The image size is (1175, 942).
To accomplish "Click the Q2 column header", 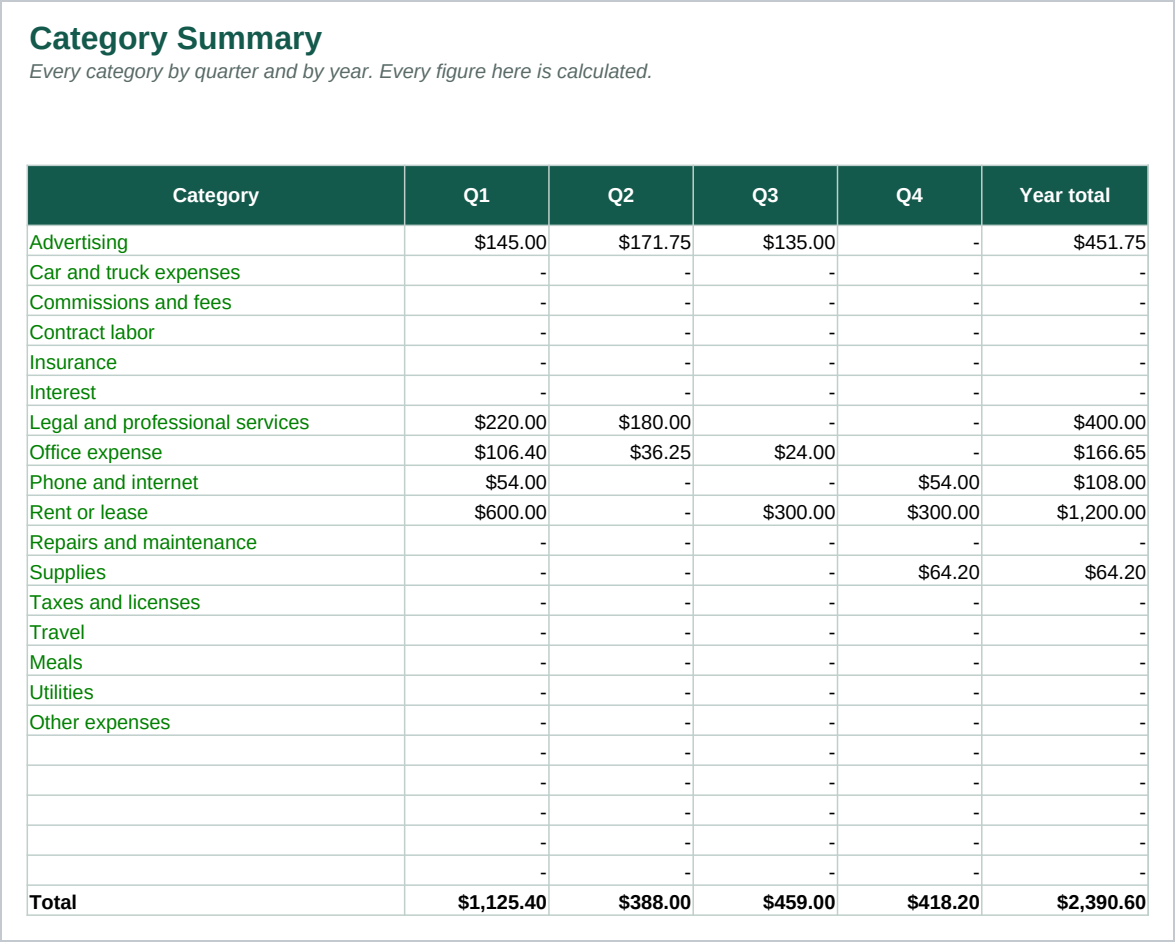I will [x=621, y=196].
